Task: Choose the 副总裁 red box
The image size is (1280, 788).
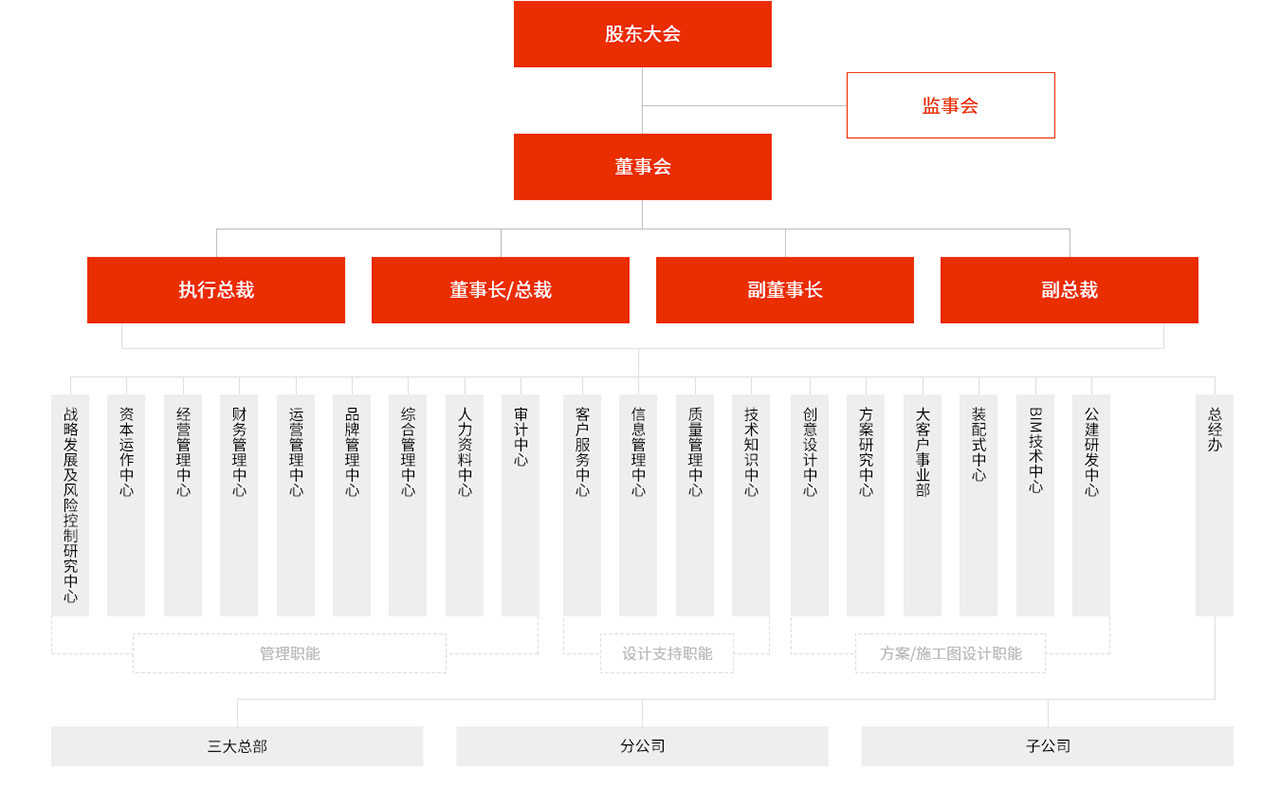Action: click(x=1069, y=290)
